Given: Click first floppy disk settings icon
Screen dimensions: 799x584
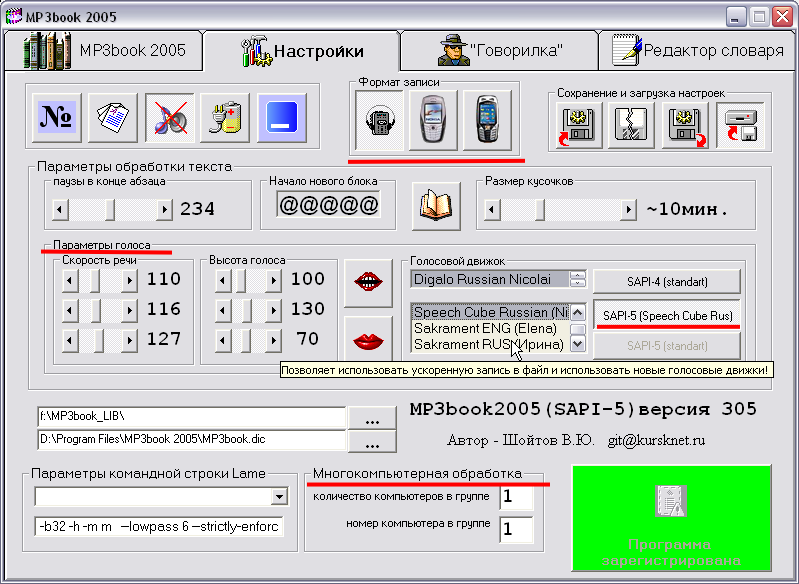Looking at the screenshot, I should 578,125.
